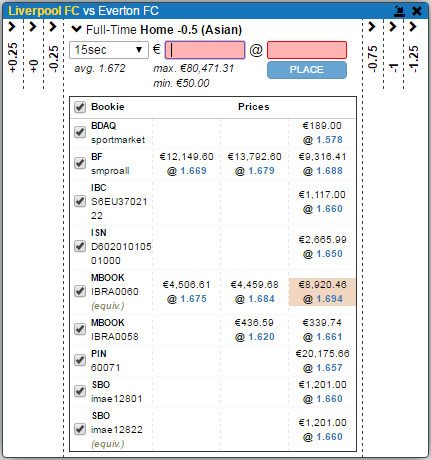Click the €13,792.60 BF amount

255,157
